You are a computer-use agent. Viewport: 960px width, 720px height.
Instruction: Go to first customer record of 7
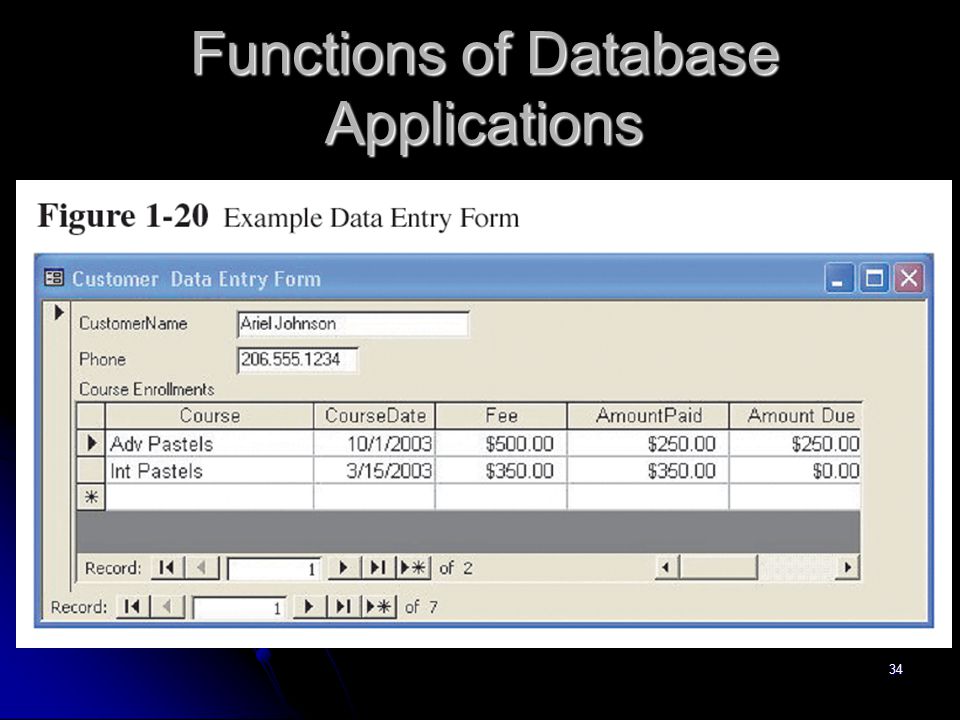(x=132, y=607)
